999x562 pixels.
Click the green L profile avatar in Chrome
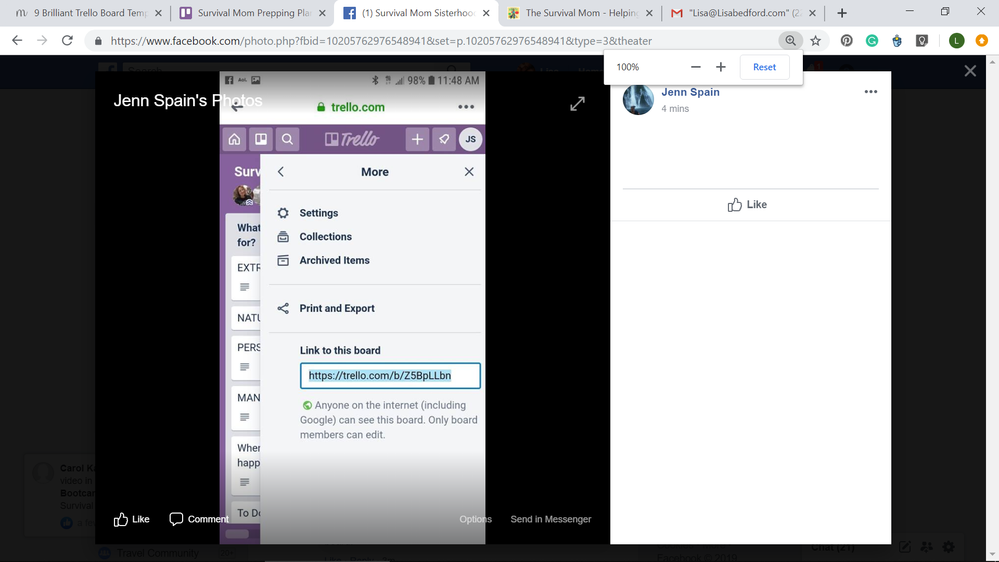tap(956, 40)
